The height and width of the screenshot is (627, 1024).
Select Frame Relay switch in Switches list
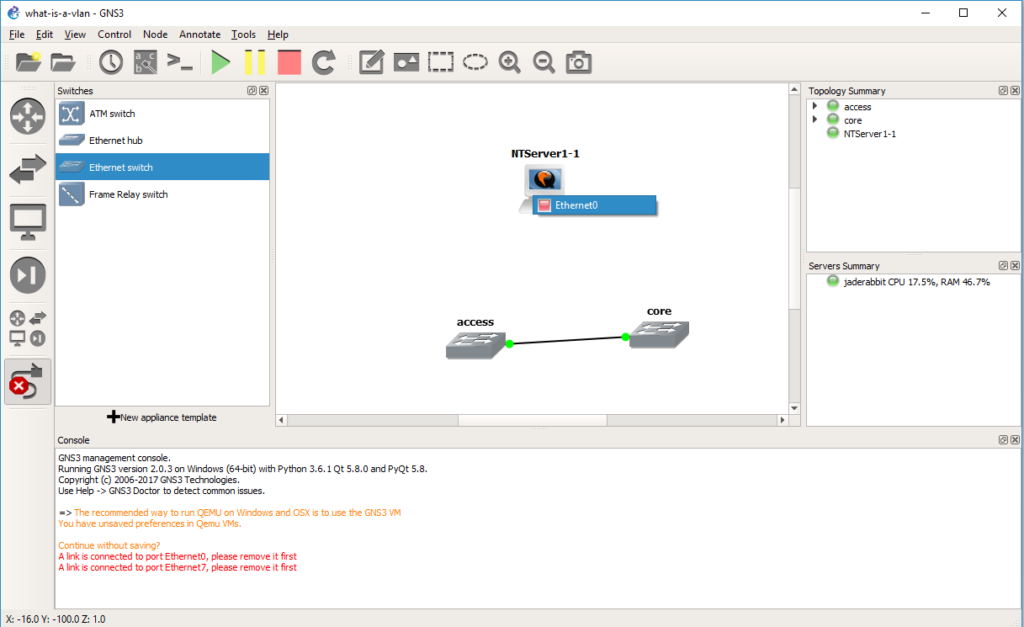(128, 194)
